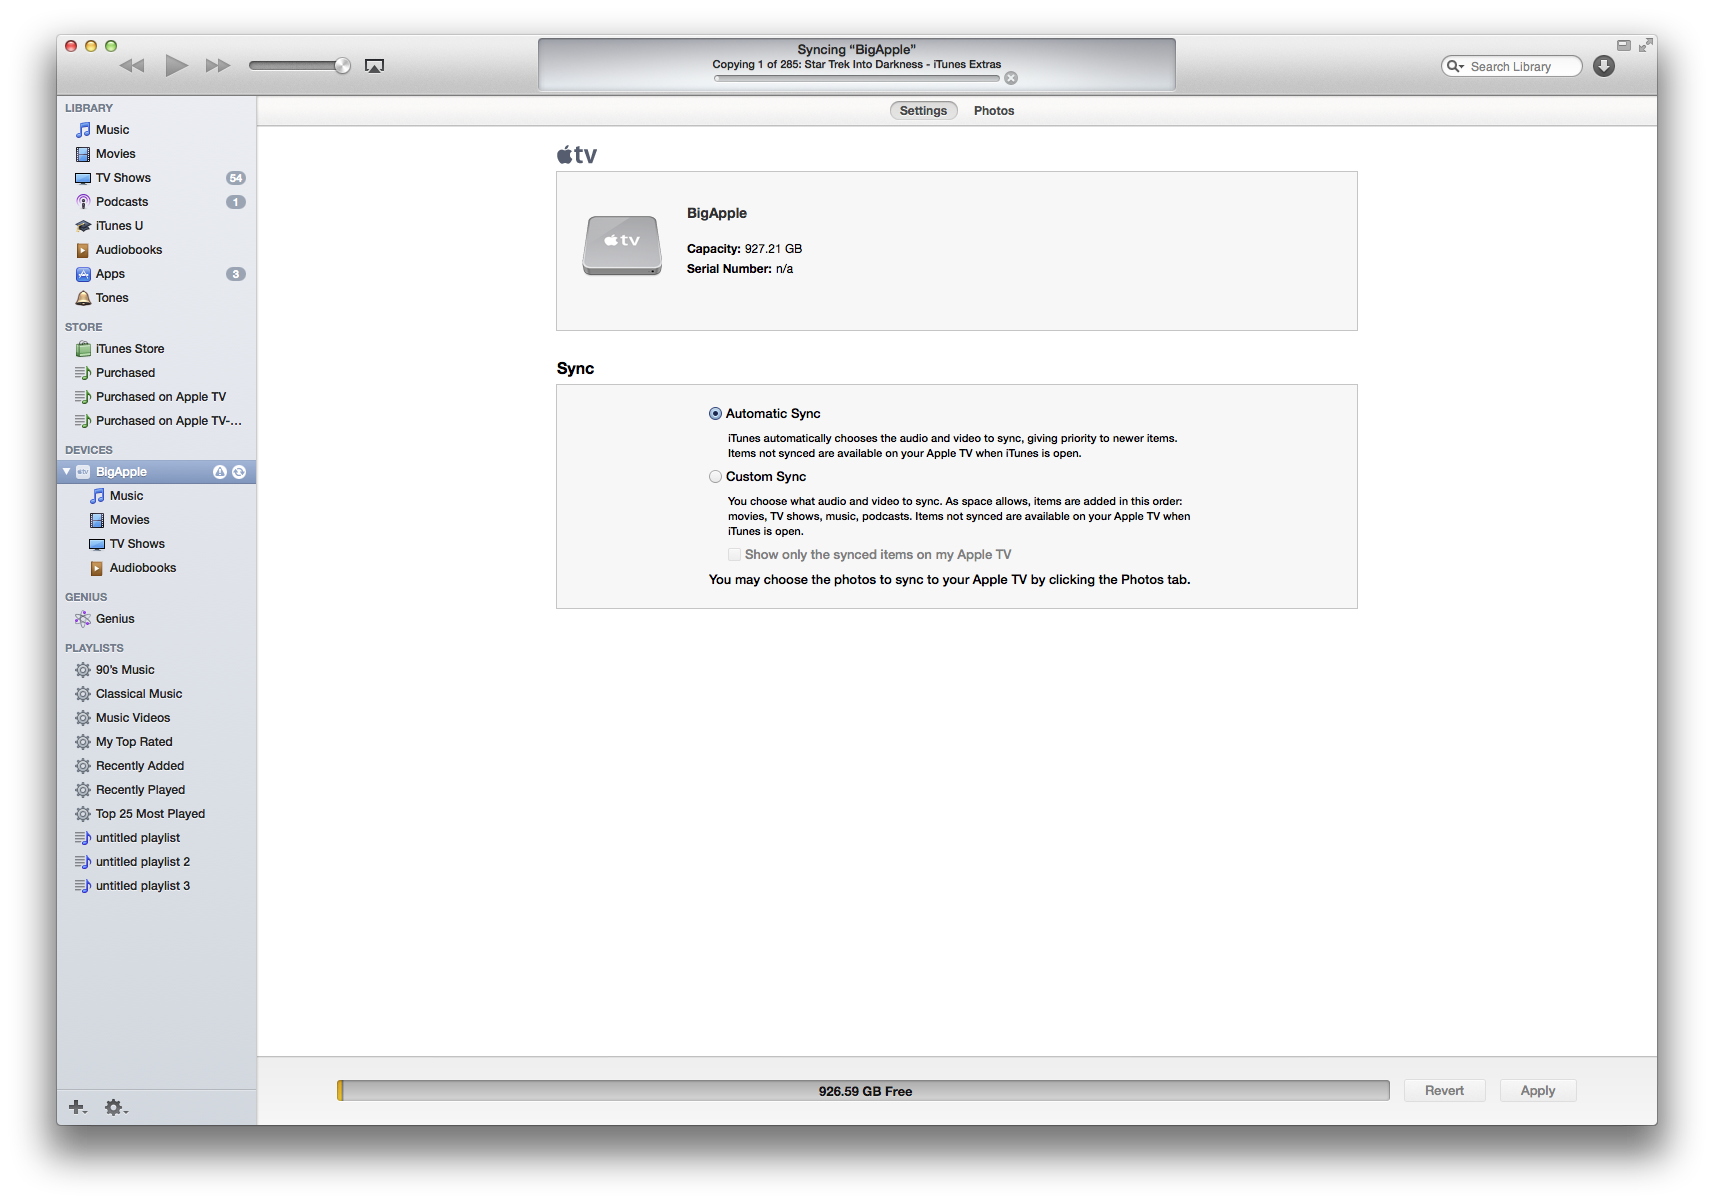Click the Apple TV device thumbnail
The image size is (1714, 1204).
click(x=622, y=245)
